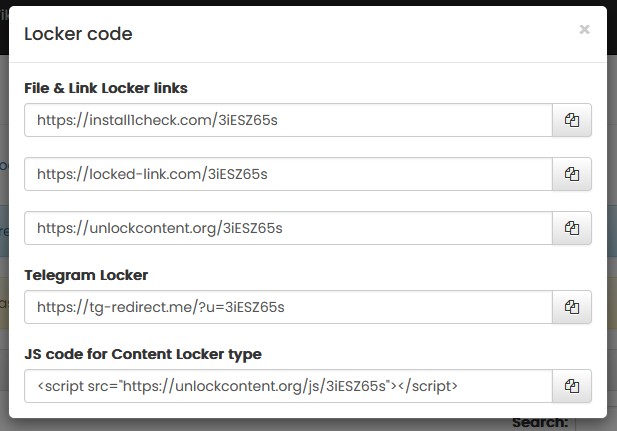Select the script src code field

(288, 386)
